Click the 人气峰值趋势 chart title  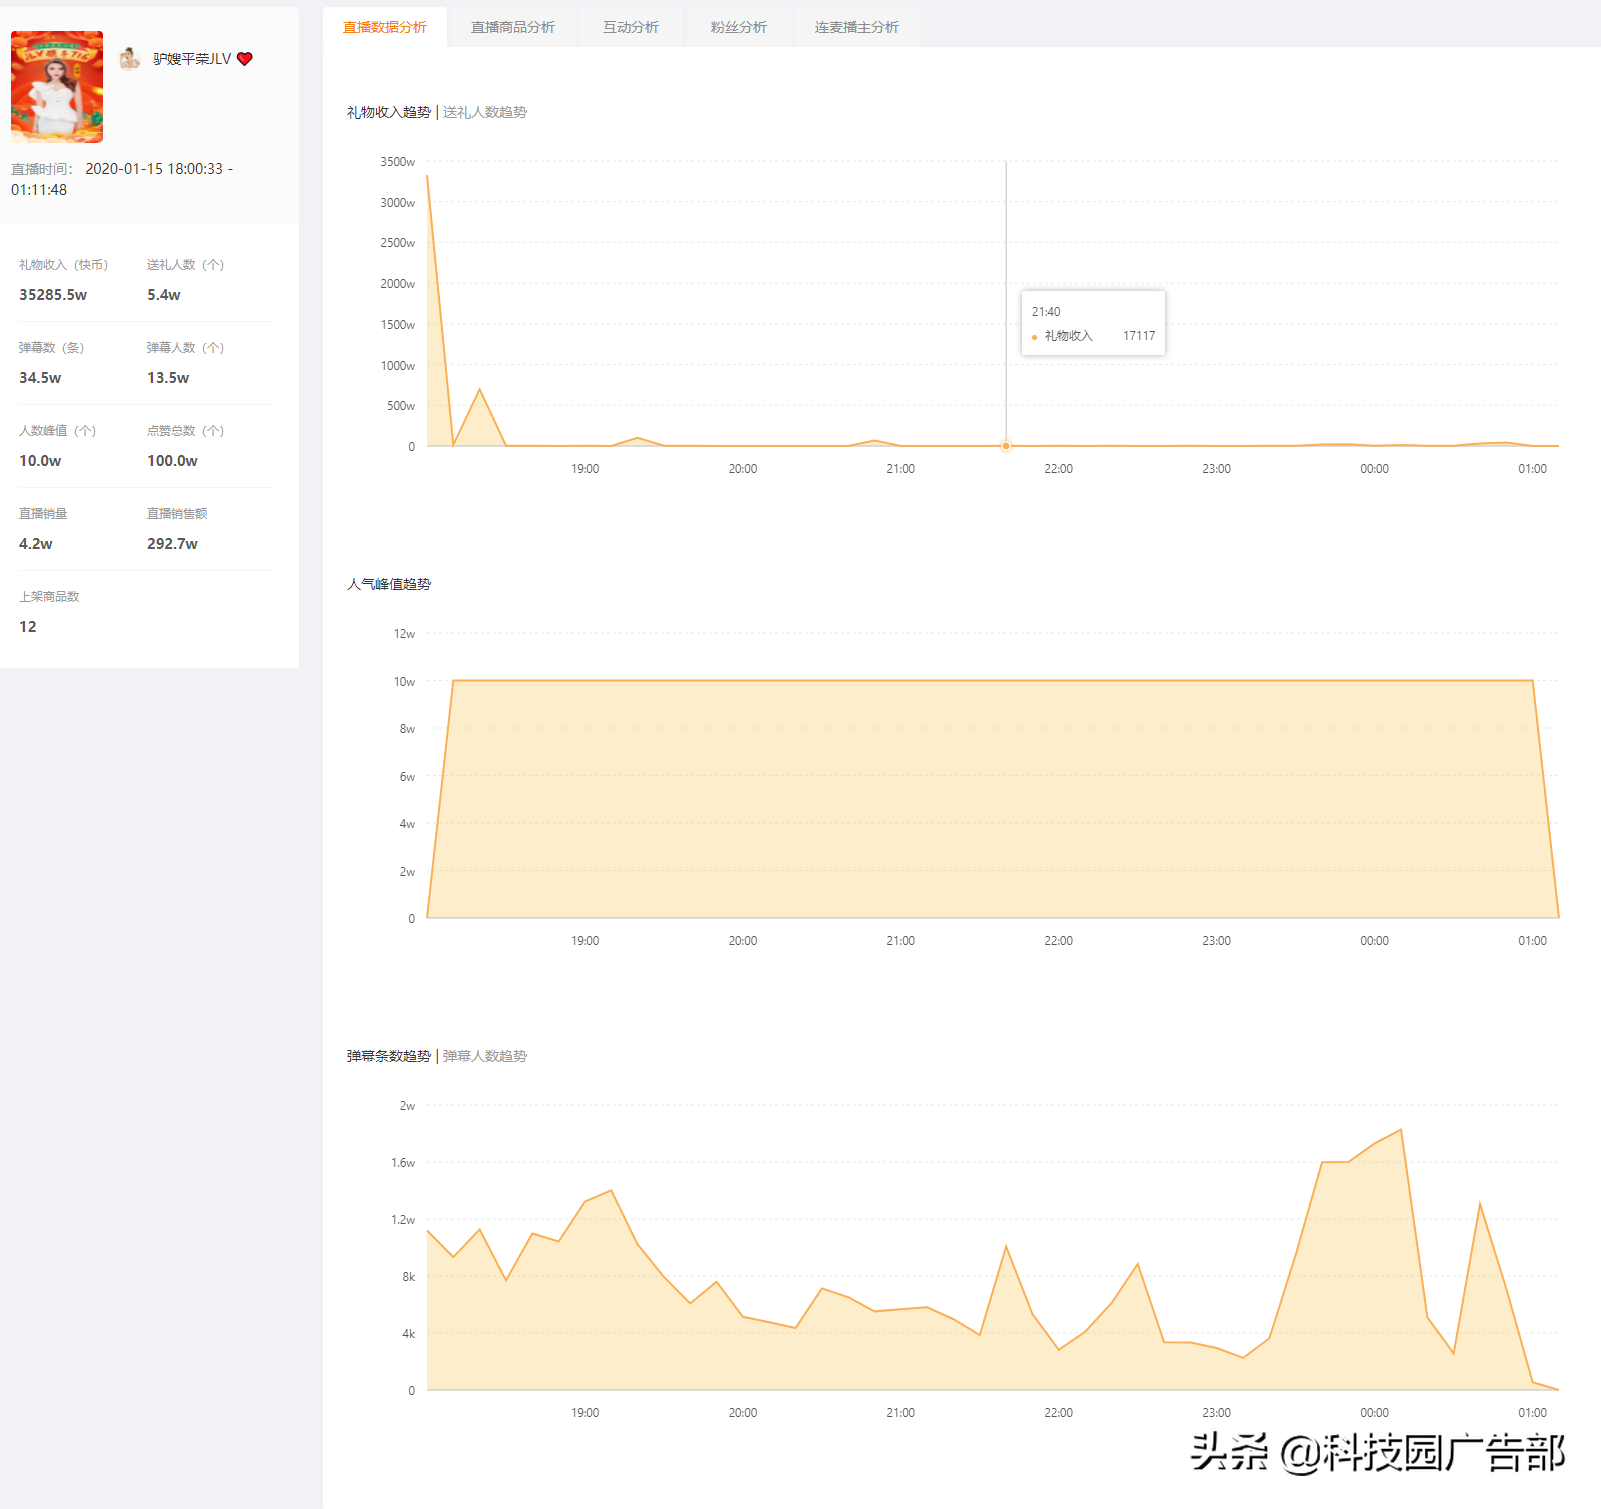point(389,584)
